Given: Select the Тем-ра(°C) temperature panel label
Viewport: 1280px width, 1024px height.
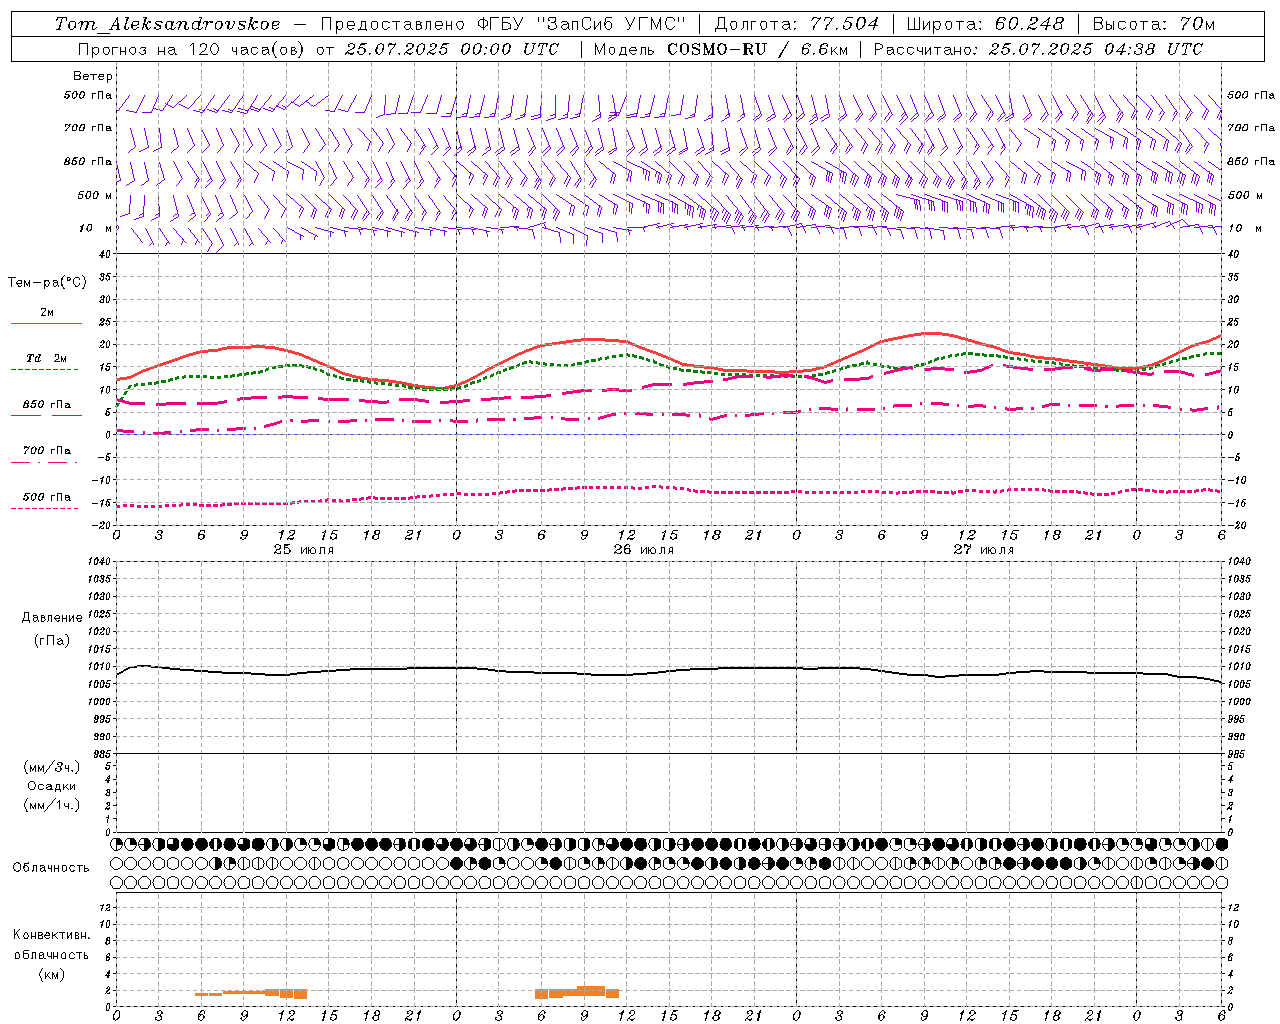Looking at the screenshot, I should pos(47,282).
